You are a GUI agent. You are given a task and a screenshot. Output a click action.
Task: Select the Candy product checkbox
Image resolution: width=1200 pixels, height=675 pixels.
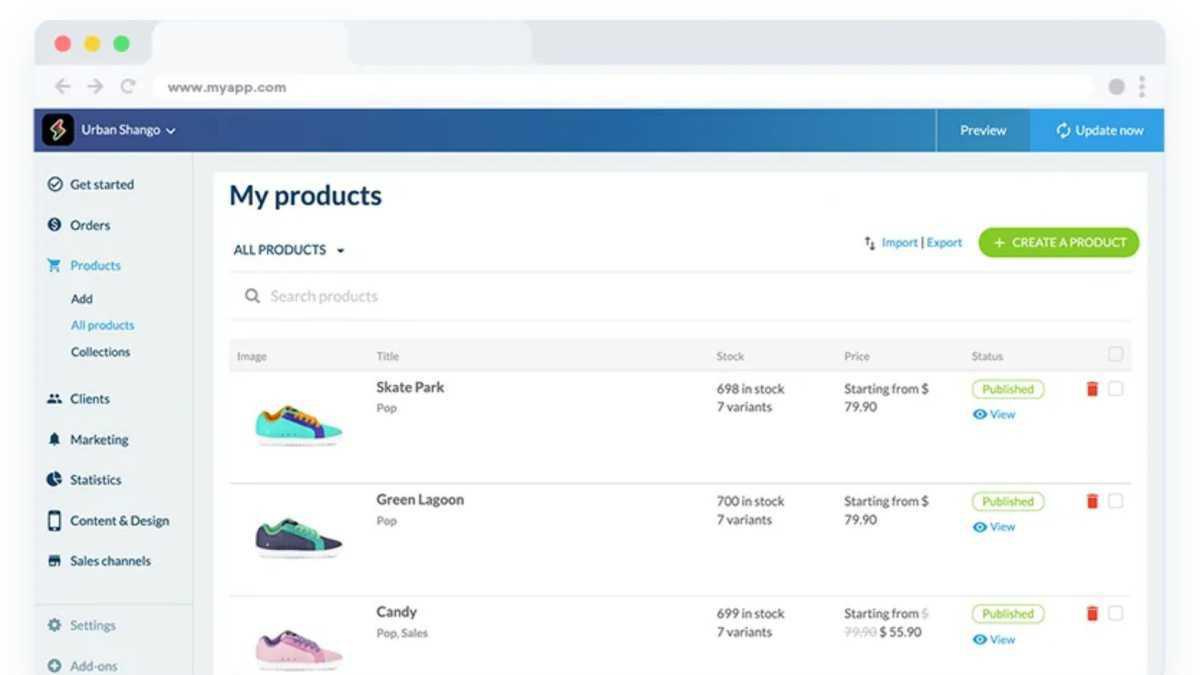1115,613
